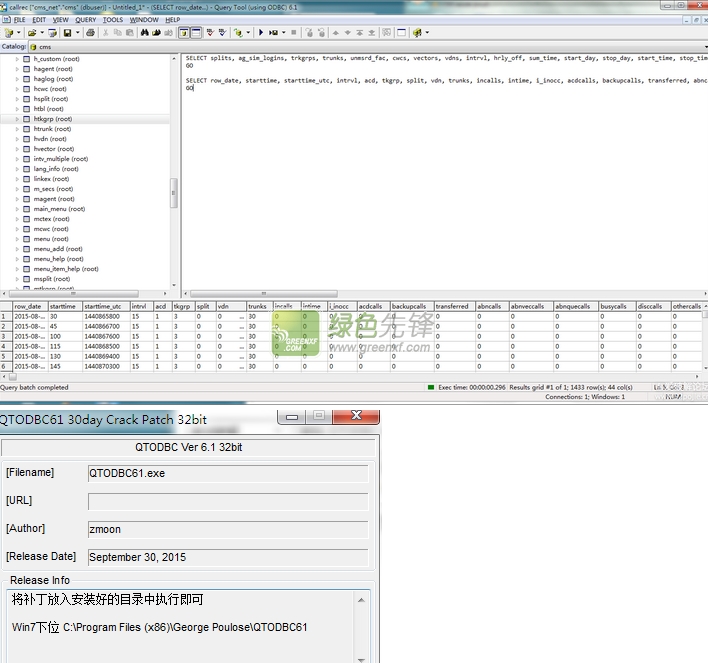Click the Release Date field
Image resolution: width=708 pixels, height=663 pixels.
tap(228, 558)
